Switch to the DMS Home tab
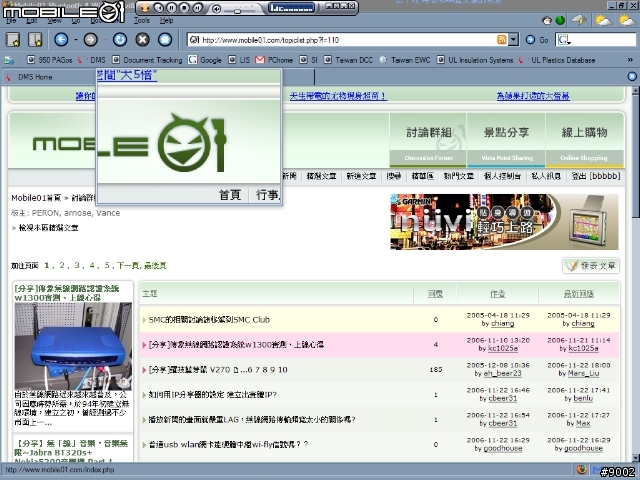Viewport: 640px width, 480px height. click(x=35, y=77)
